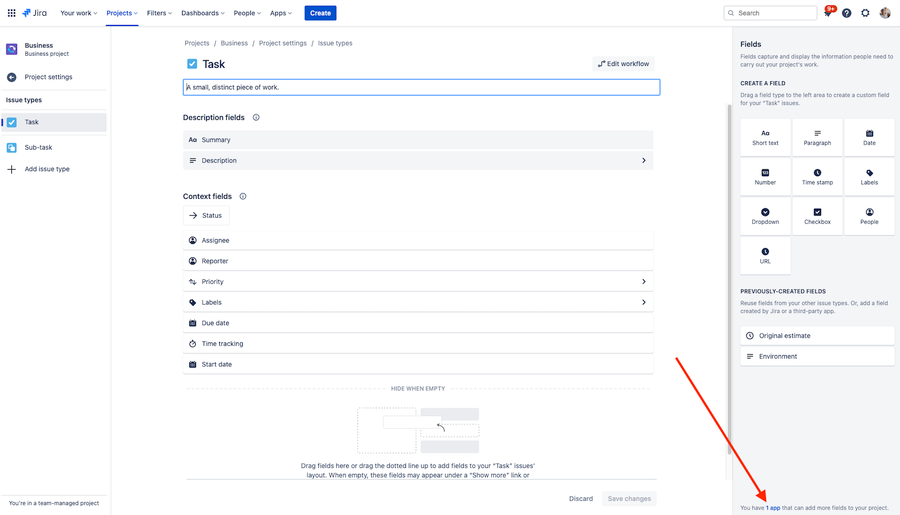Open the notifications bell
The height and width of the screenshot is (515, 900).
coord(828,13)
